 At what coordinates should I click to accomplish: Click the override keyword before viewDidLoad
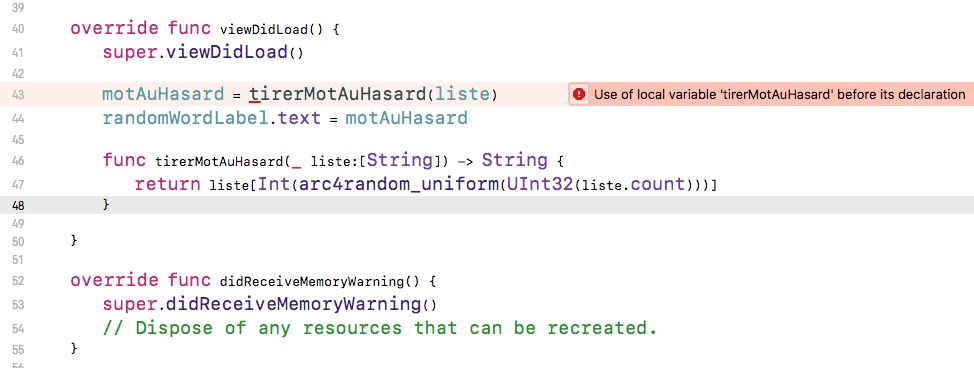pyautogui.click(x=114, y=29)
